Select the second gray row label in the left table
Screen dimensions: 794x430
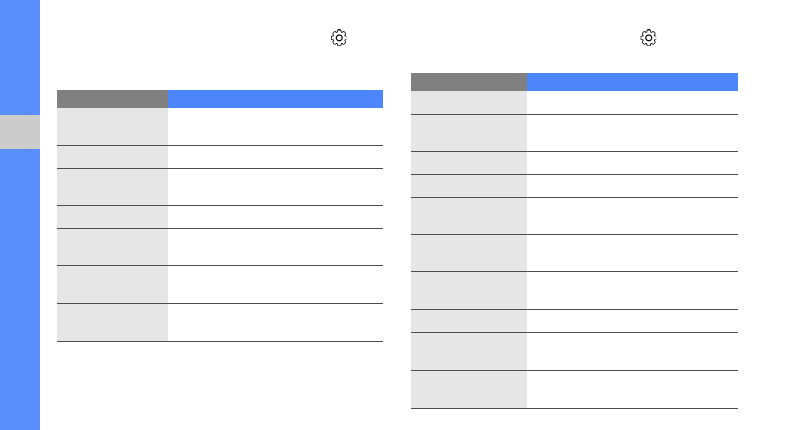point(112,157)
